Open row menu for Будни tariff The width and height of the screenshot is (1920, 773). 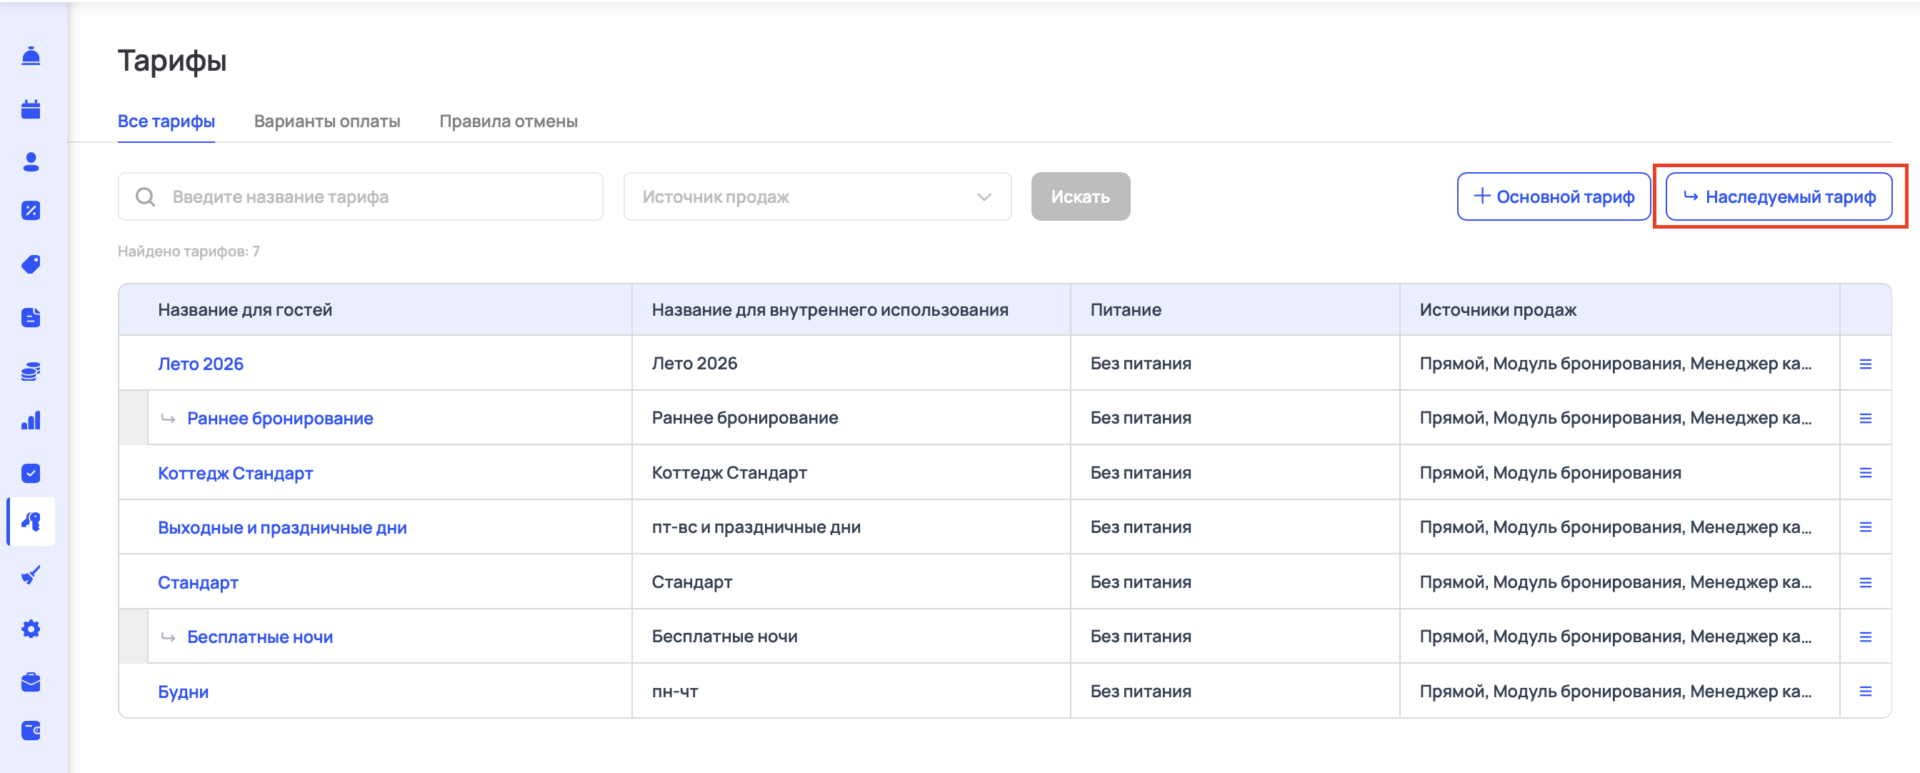click(x=1865, y=691)
